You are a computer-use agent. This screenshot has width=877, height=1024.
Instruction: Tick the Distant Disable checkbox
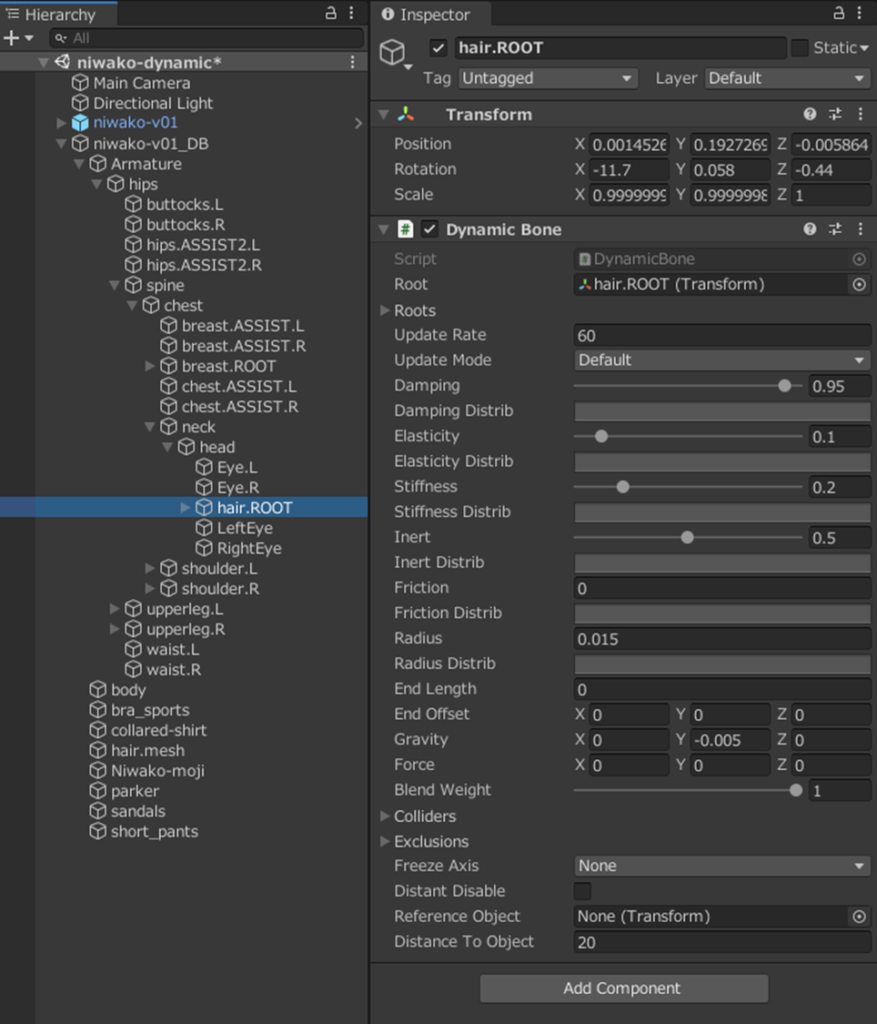point(582,891)
